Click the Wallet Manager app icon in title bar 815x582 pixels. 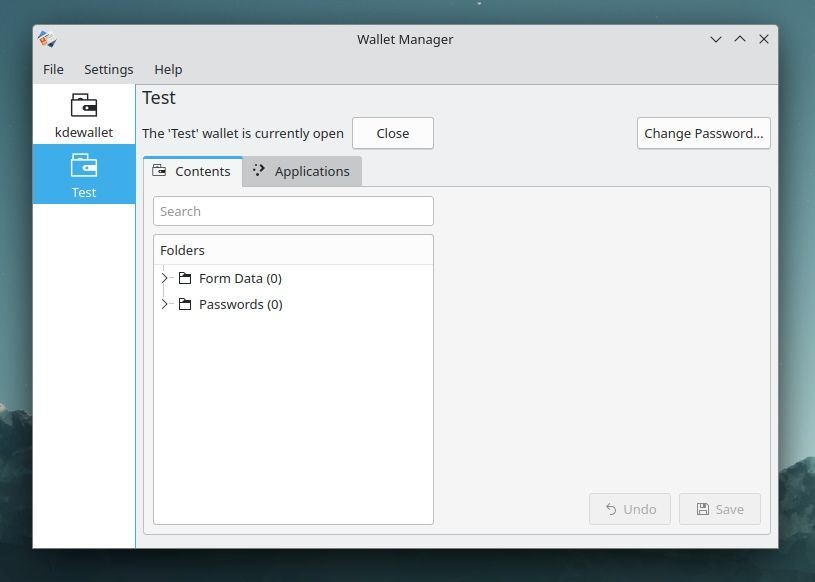click(x=47, y=39)
